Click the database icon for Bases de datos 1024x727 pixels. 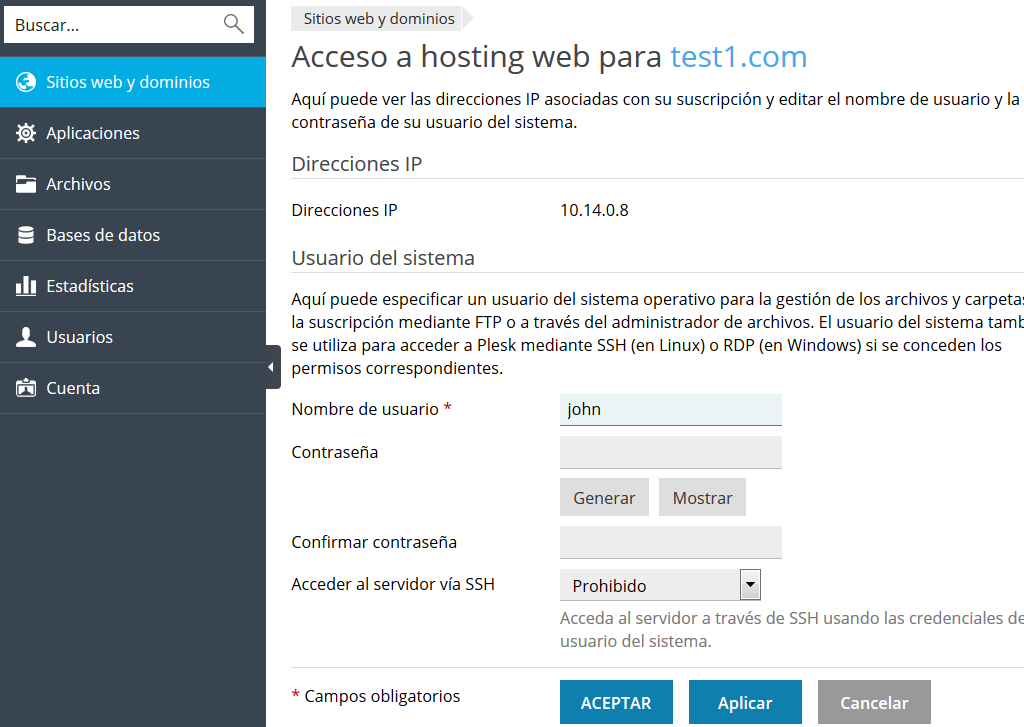pos(26,235)
